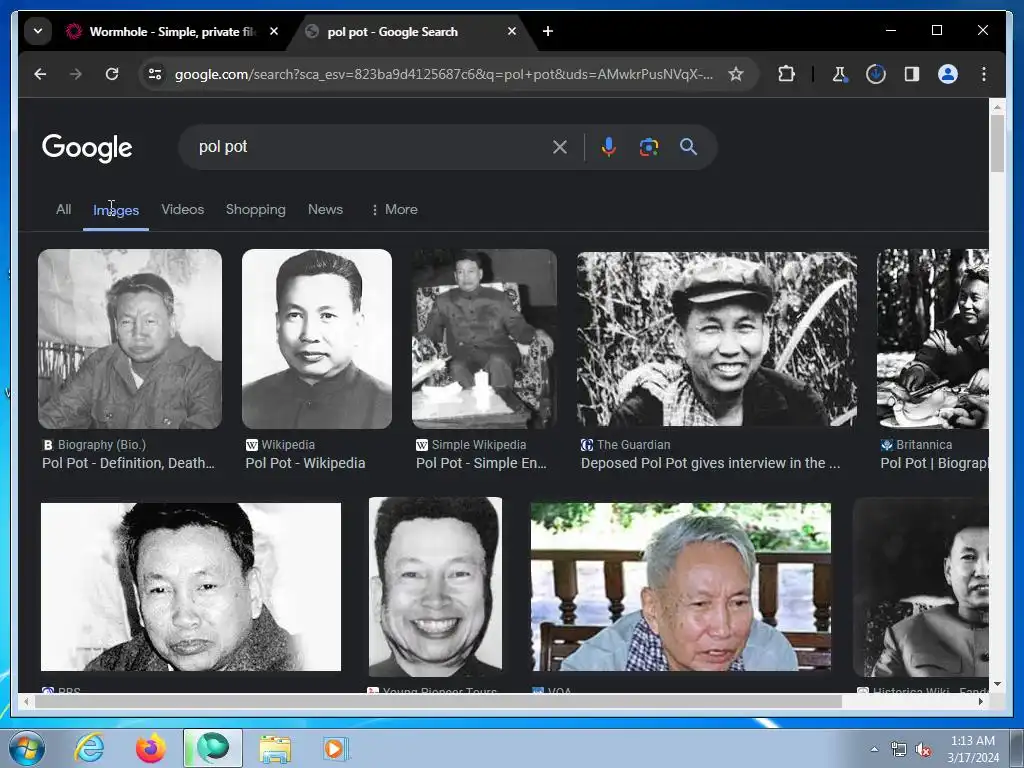Start voice search with microphone

[609, 147]
